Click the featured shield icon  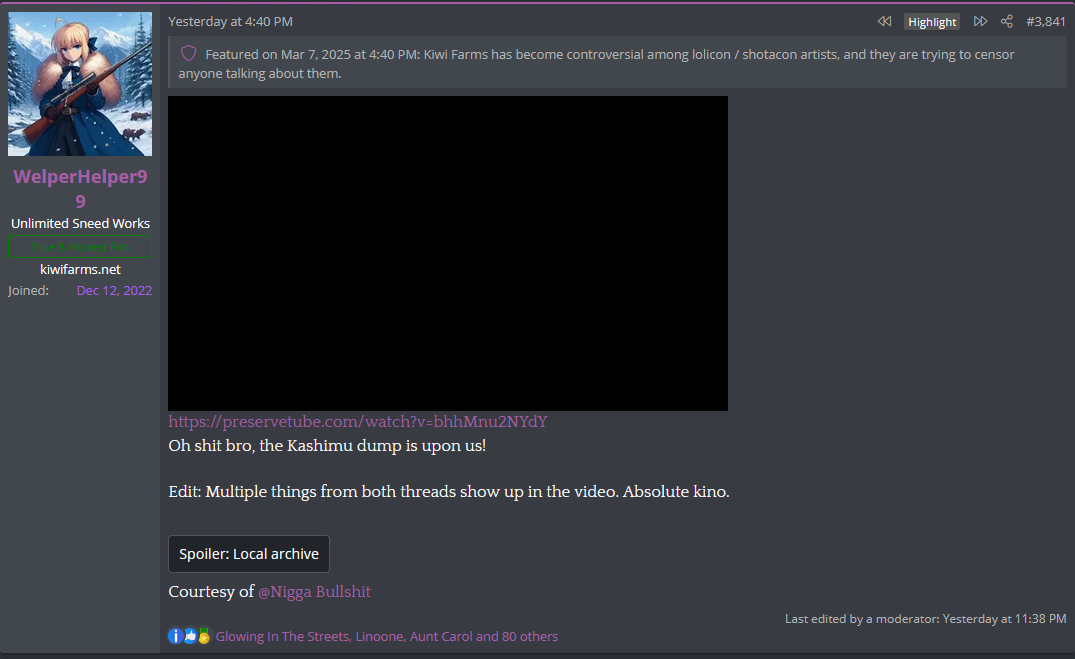(189, 53)
